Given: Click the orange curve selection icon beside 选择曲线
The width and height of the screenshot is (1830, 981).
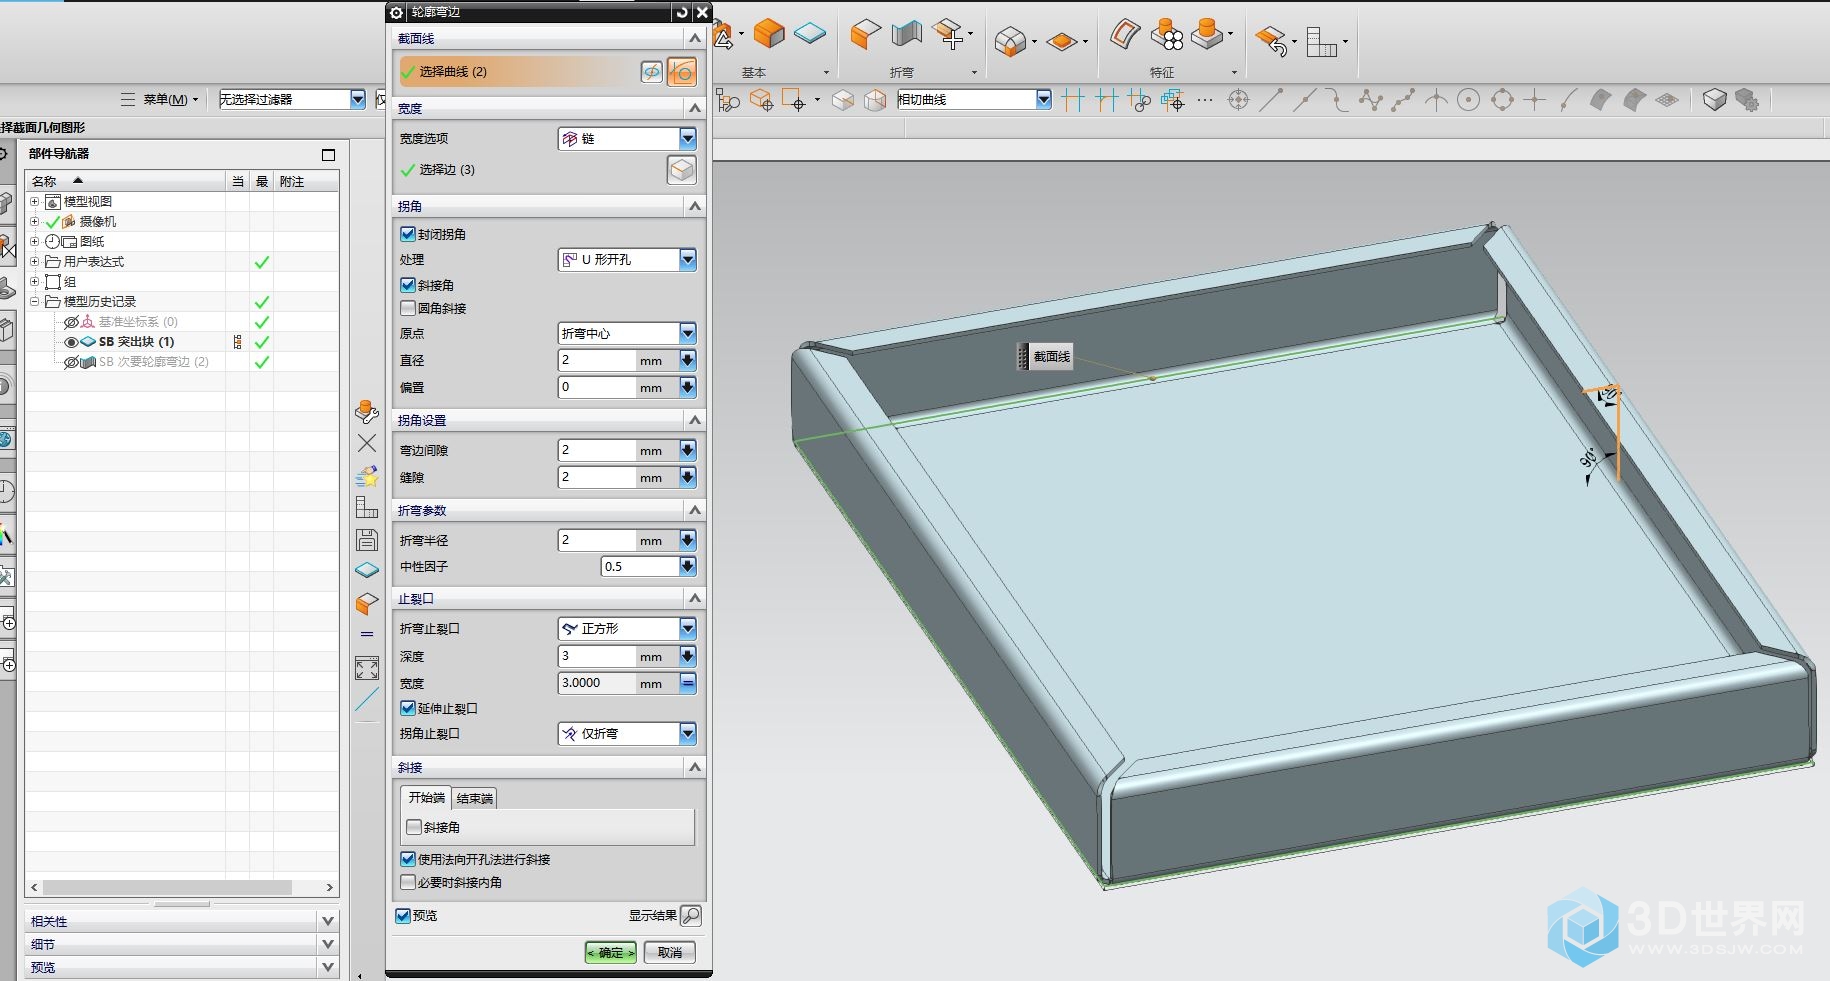Looking at the screenshot, I should point(682,72).
